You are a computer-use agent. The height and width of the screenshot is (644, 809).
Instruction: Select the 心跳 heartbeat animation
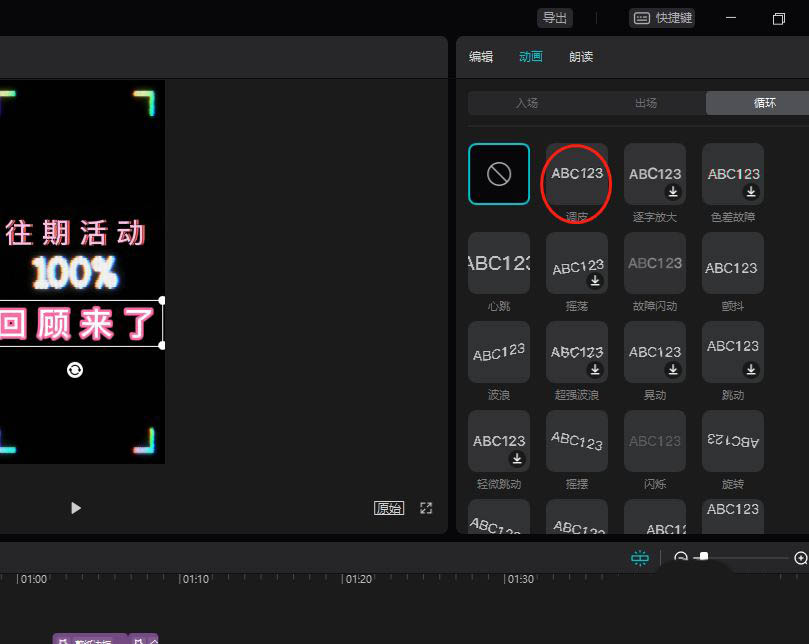[x=498, y=262]
